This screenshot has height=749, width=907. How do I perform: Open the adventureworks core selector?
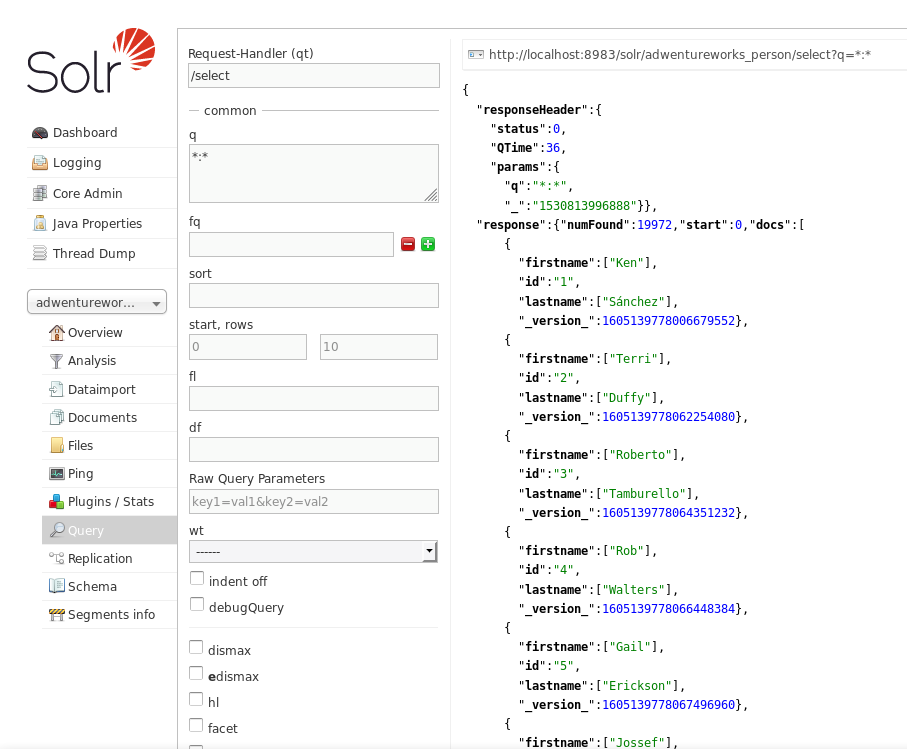(x=96, y=301)
